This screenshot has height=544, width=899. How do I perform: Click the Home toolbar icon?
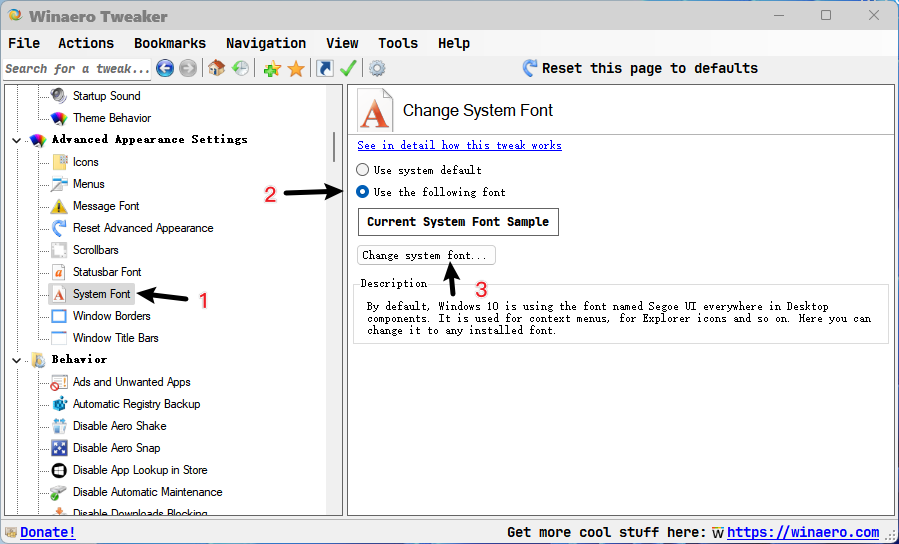tap(216, 68)
